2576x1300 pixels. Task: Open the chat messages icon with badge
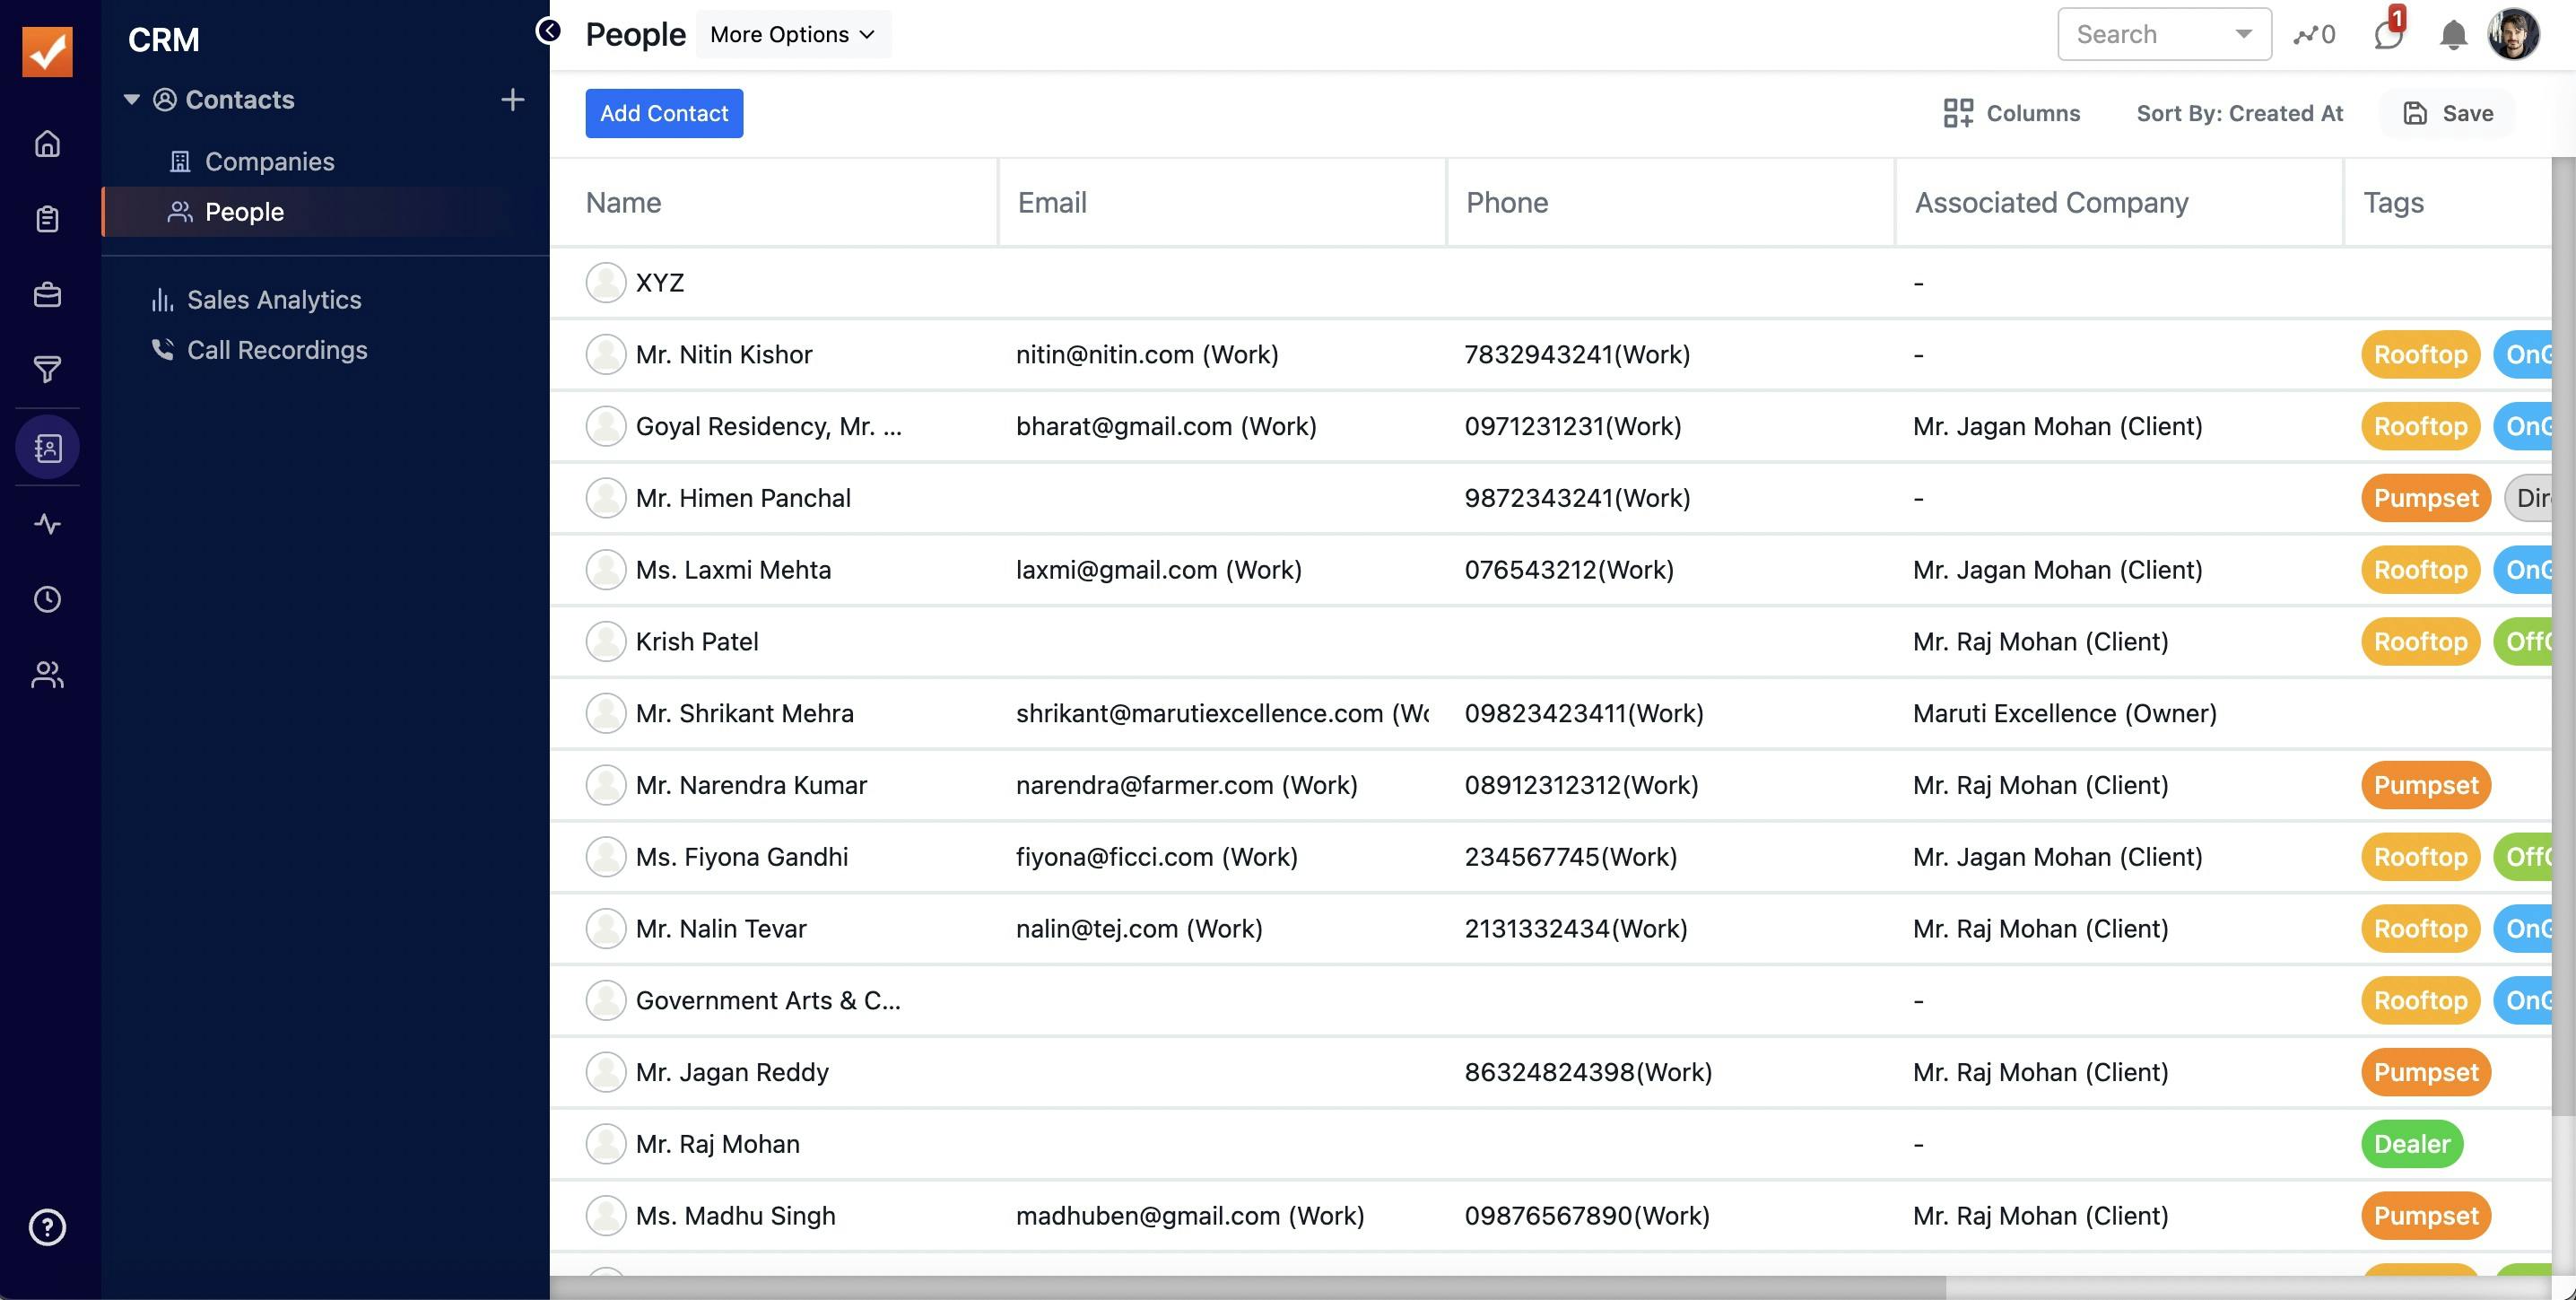pyautogui.click(x=2387, y=35)
